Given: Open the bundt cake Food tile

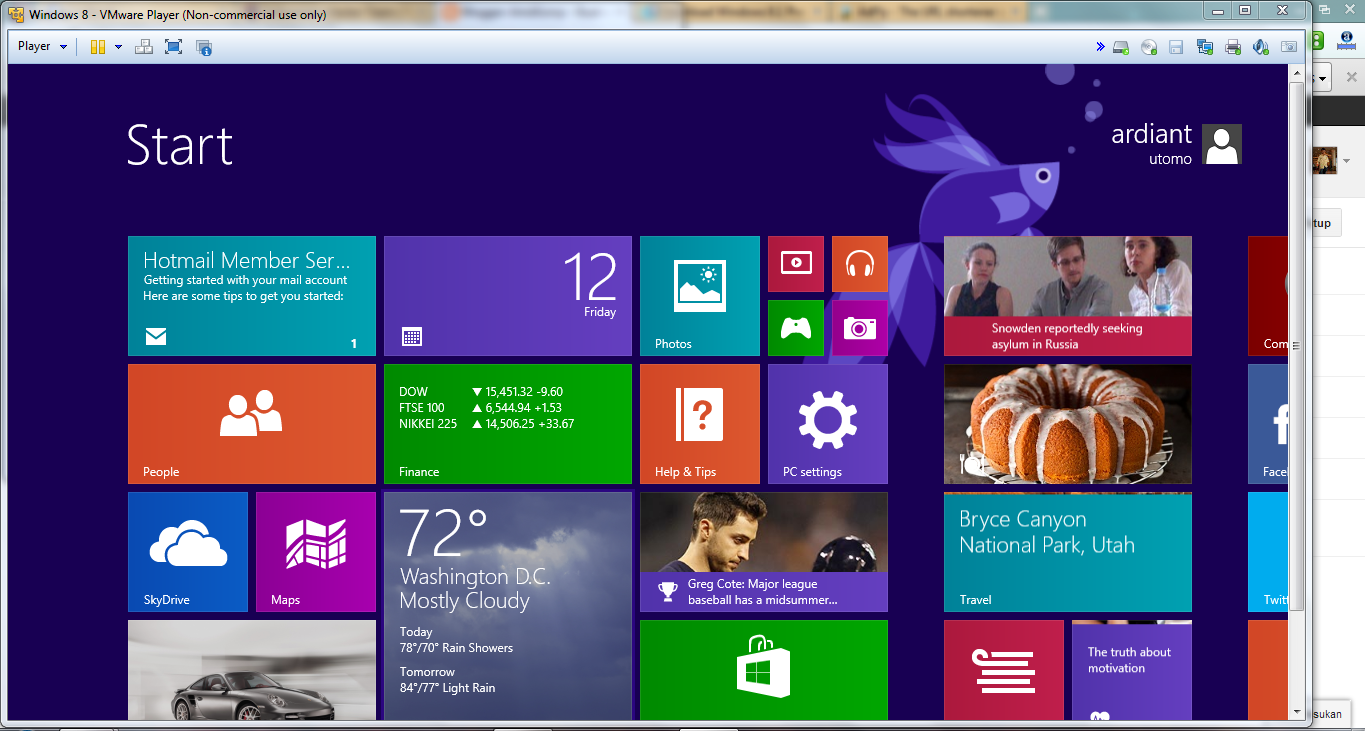Looking at the screenshot, I should (x=1068, y=424).
